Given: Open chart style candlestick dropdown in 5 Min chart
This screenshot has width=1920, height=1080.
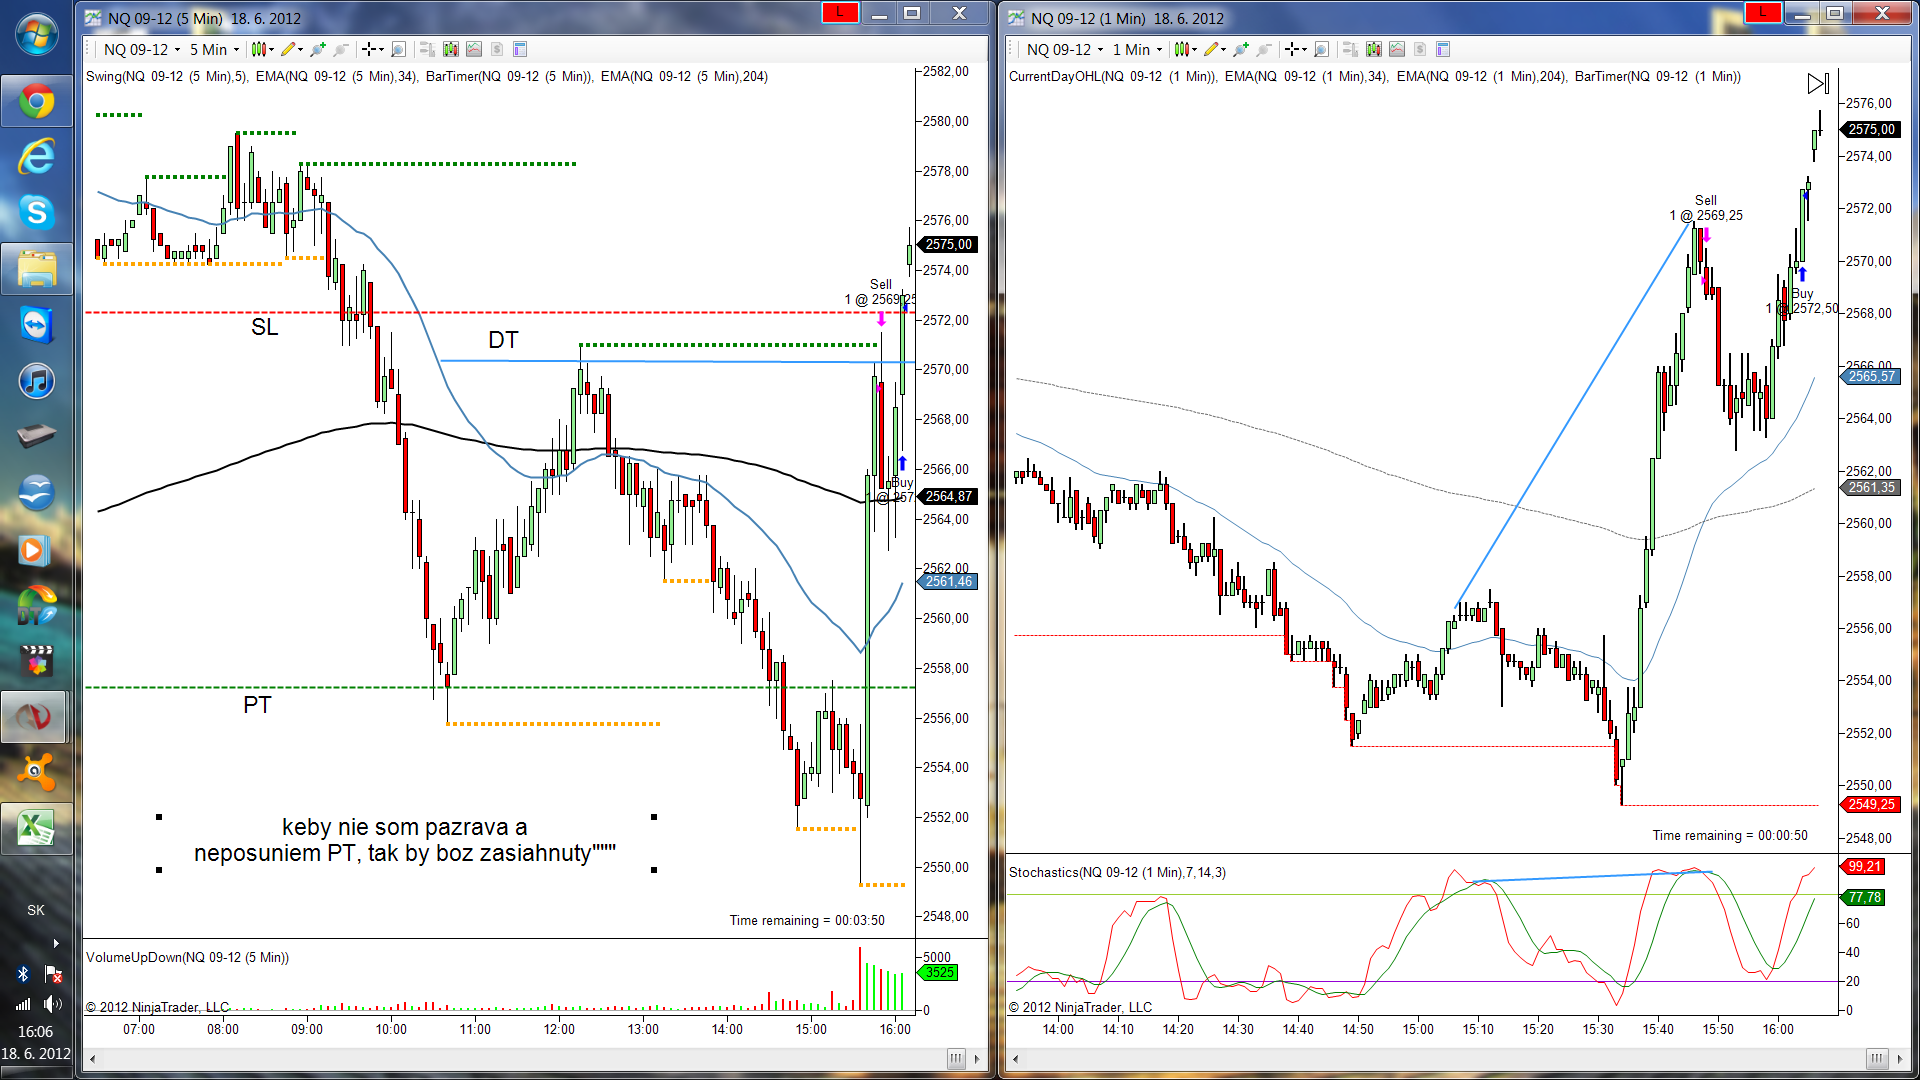Looking at the screenshot, I should coord(261,49).
